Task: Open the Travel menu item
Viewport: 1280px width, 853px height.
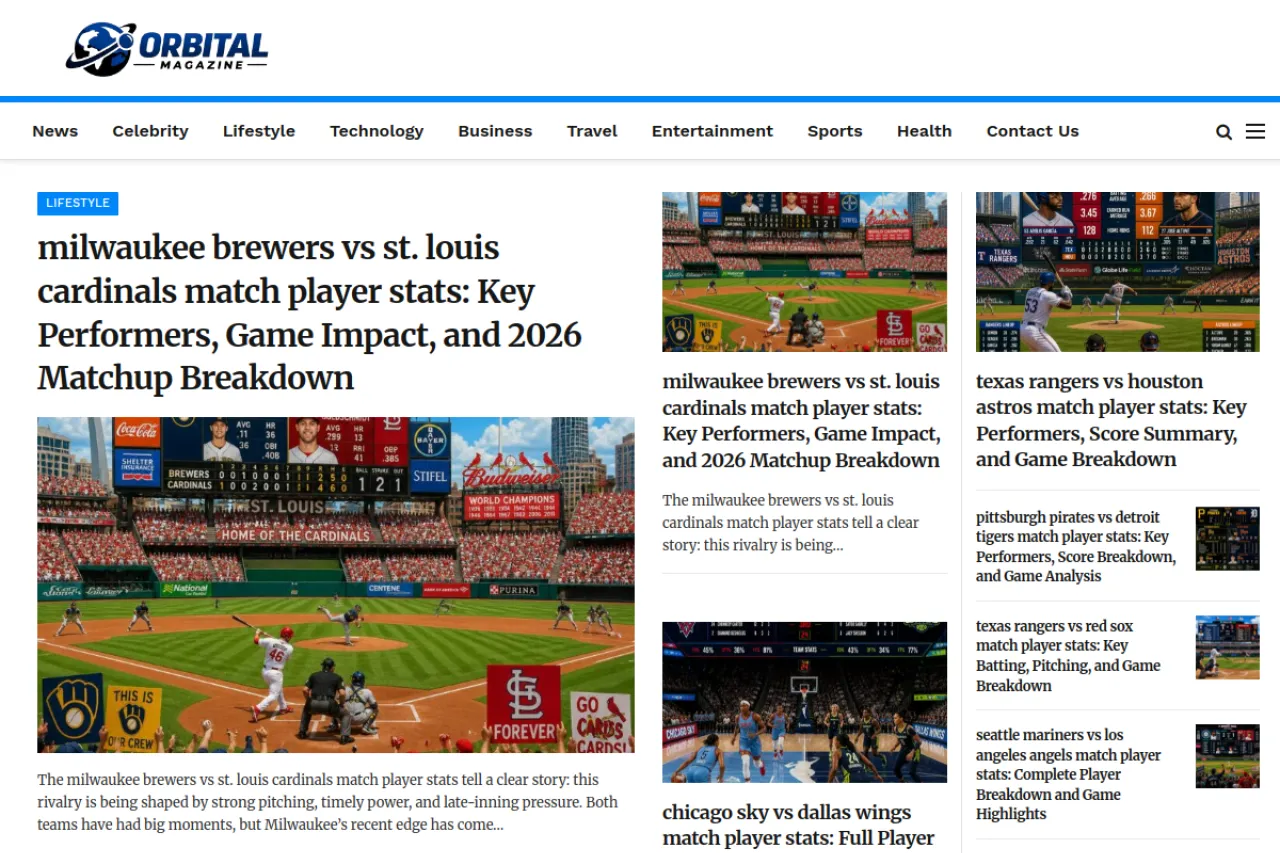Action: (592, 131)
